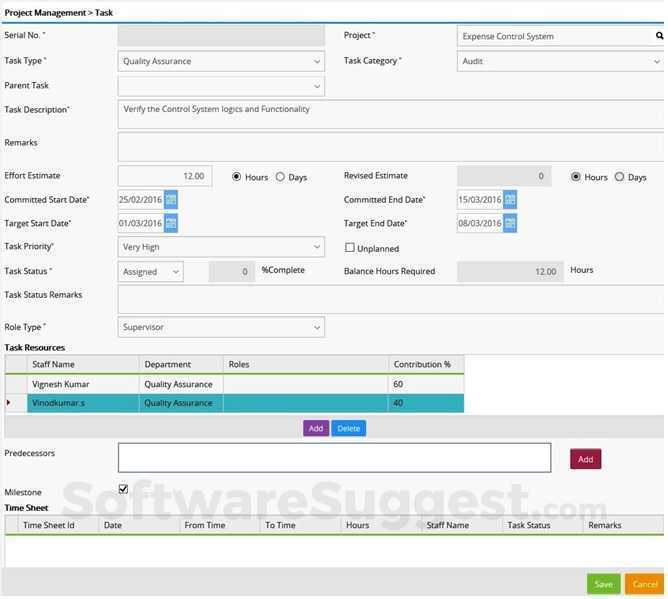Tick the Unplanned checkbox
This screenshot has width=668, height=599.
(x=350, y=248)
